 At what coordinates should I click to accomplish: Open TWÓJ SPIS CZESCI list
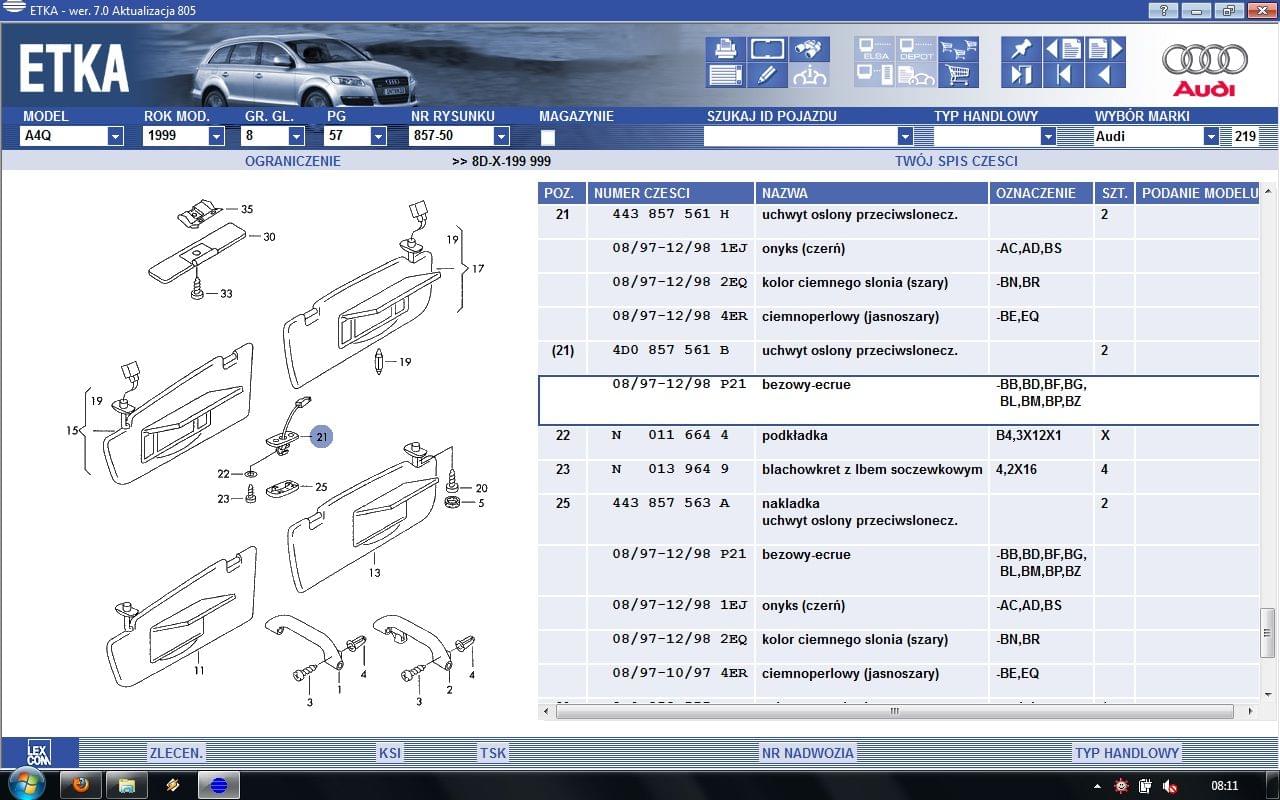pos(956,161)
